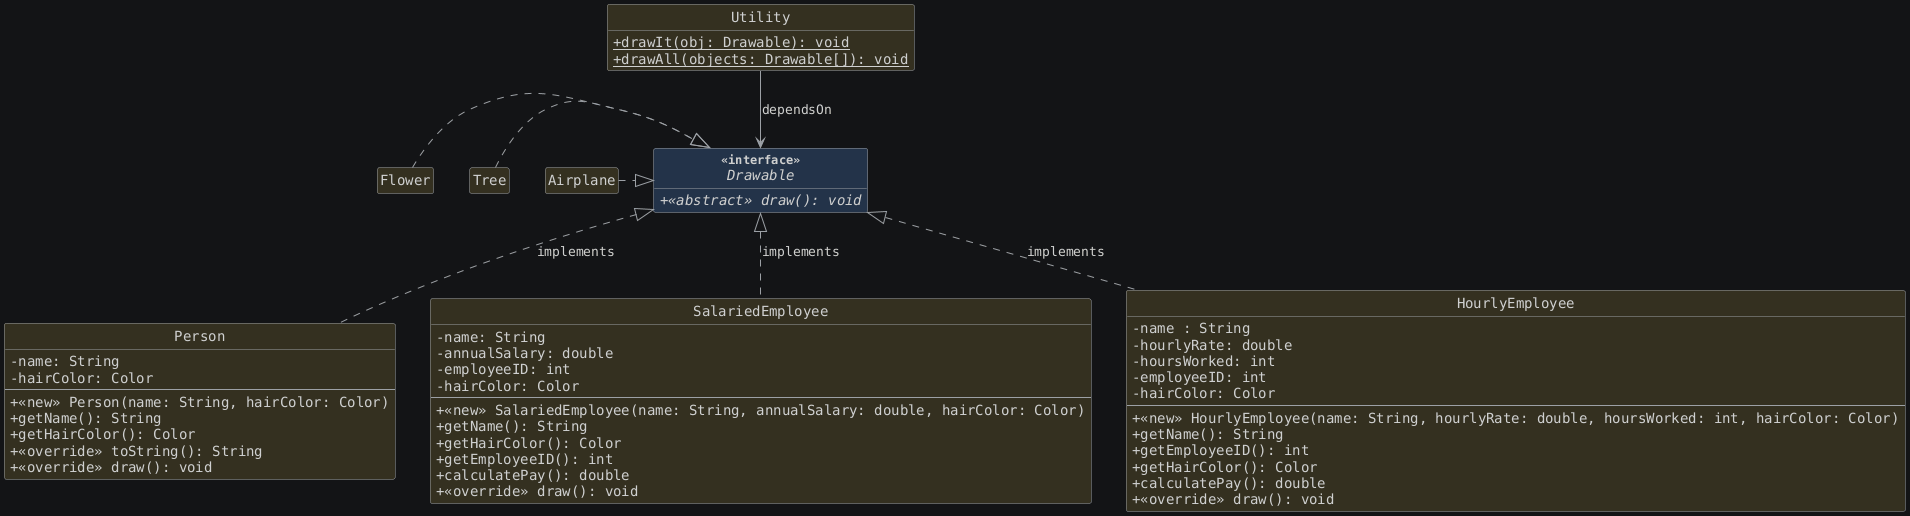The width and height of the screenshot is (1910, 516).
Task: Click HourlyEmployee's getName(): String method
Action: click(1207, 434)
